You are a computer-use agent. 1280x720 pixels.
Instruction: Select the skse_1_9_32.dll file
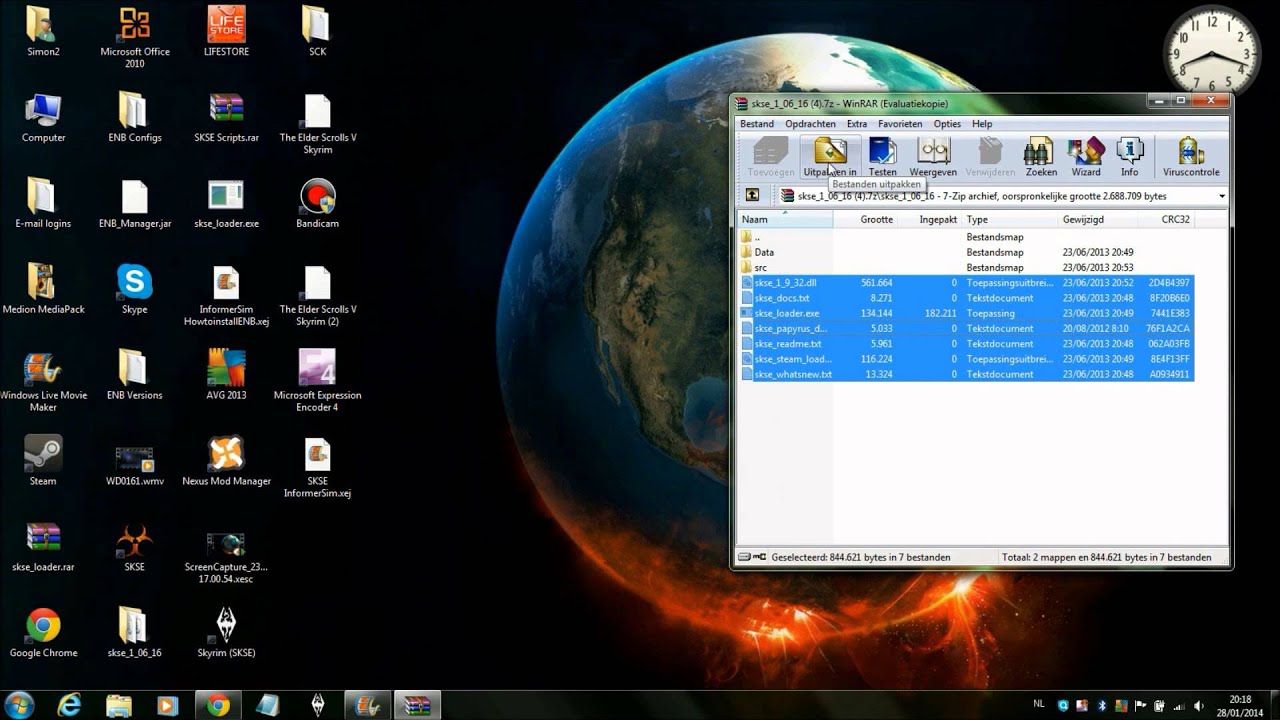965,283
